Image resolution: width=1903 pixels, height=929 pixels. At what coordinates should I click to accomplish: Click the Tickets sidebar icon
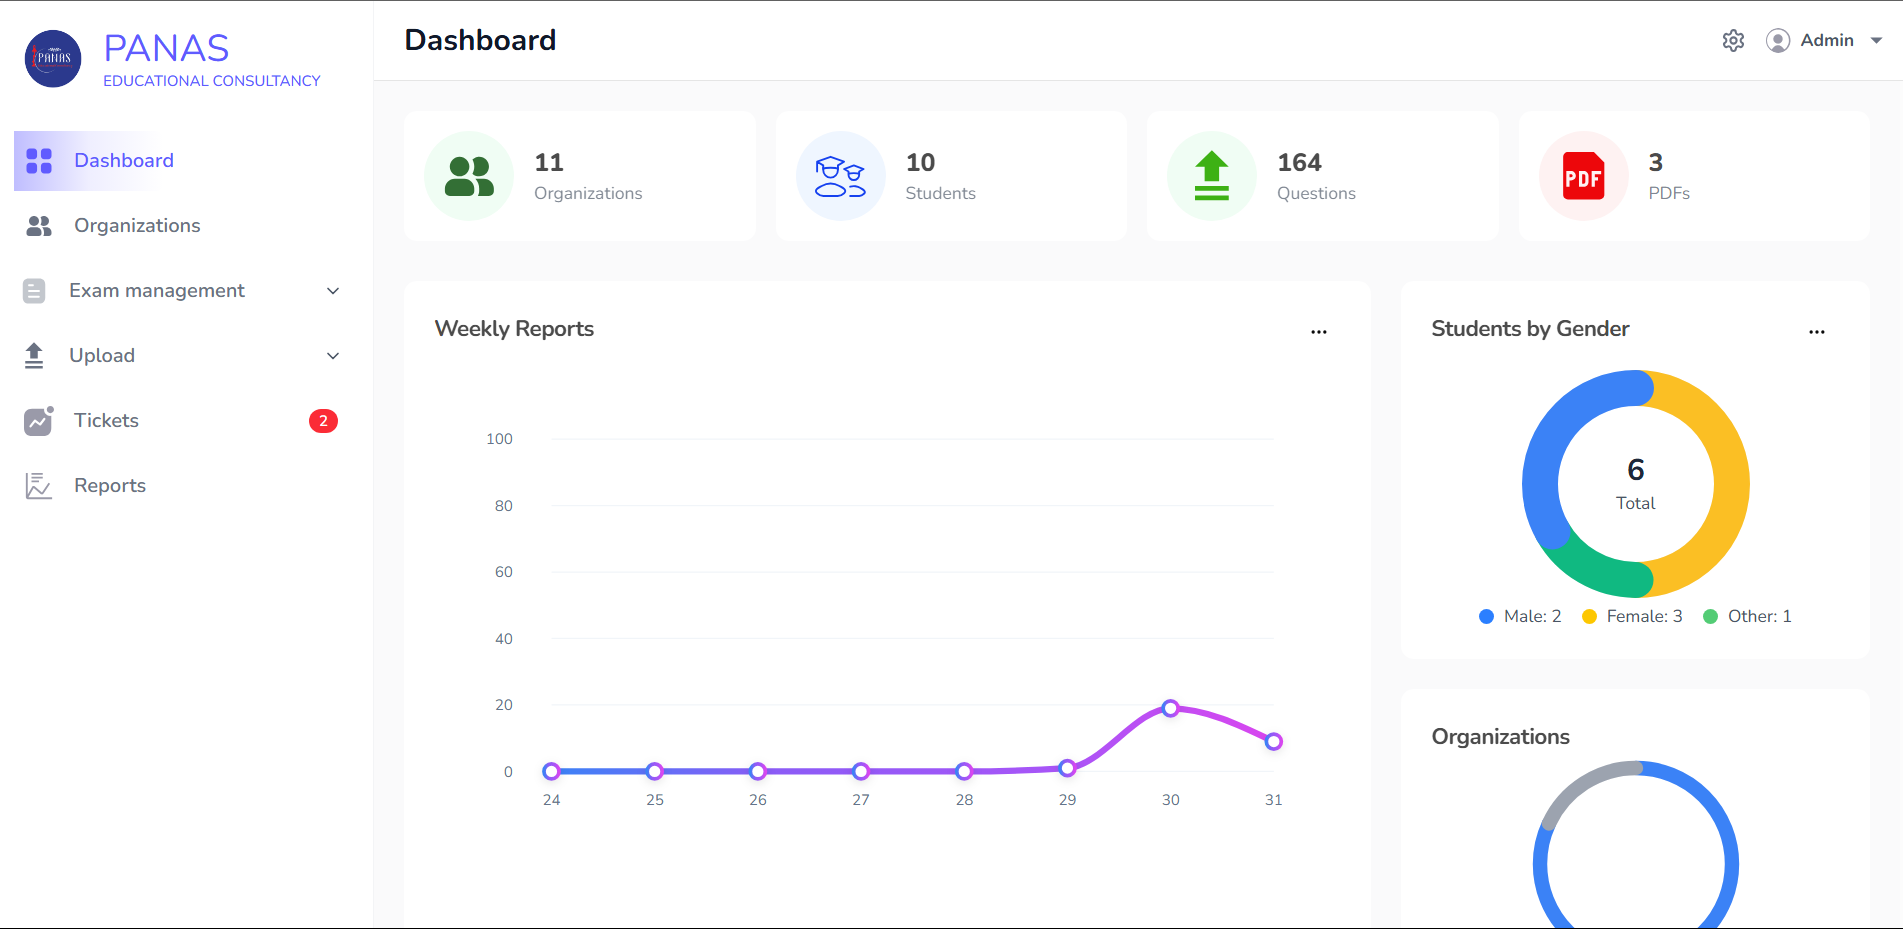pos(38,421)
